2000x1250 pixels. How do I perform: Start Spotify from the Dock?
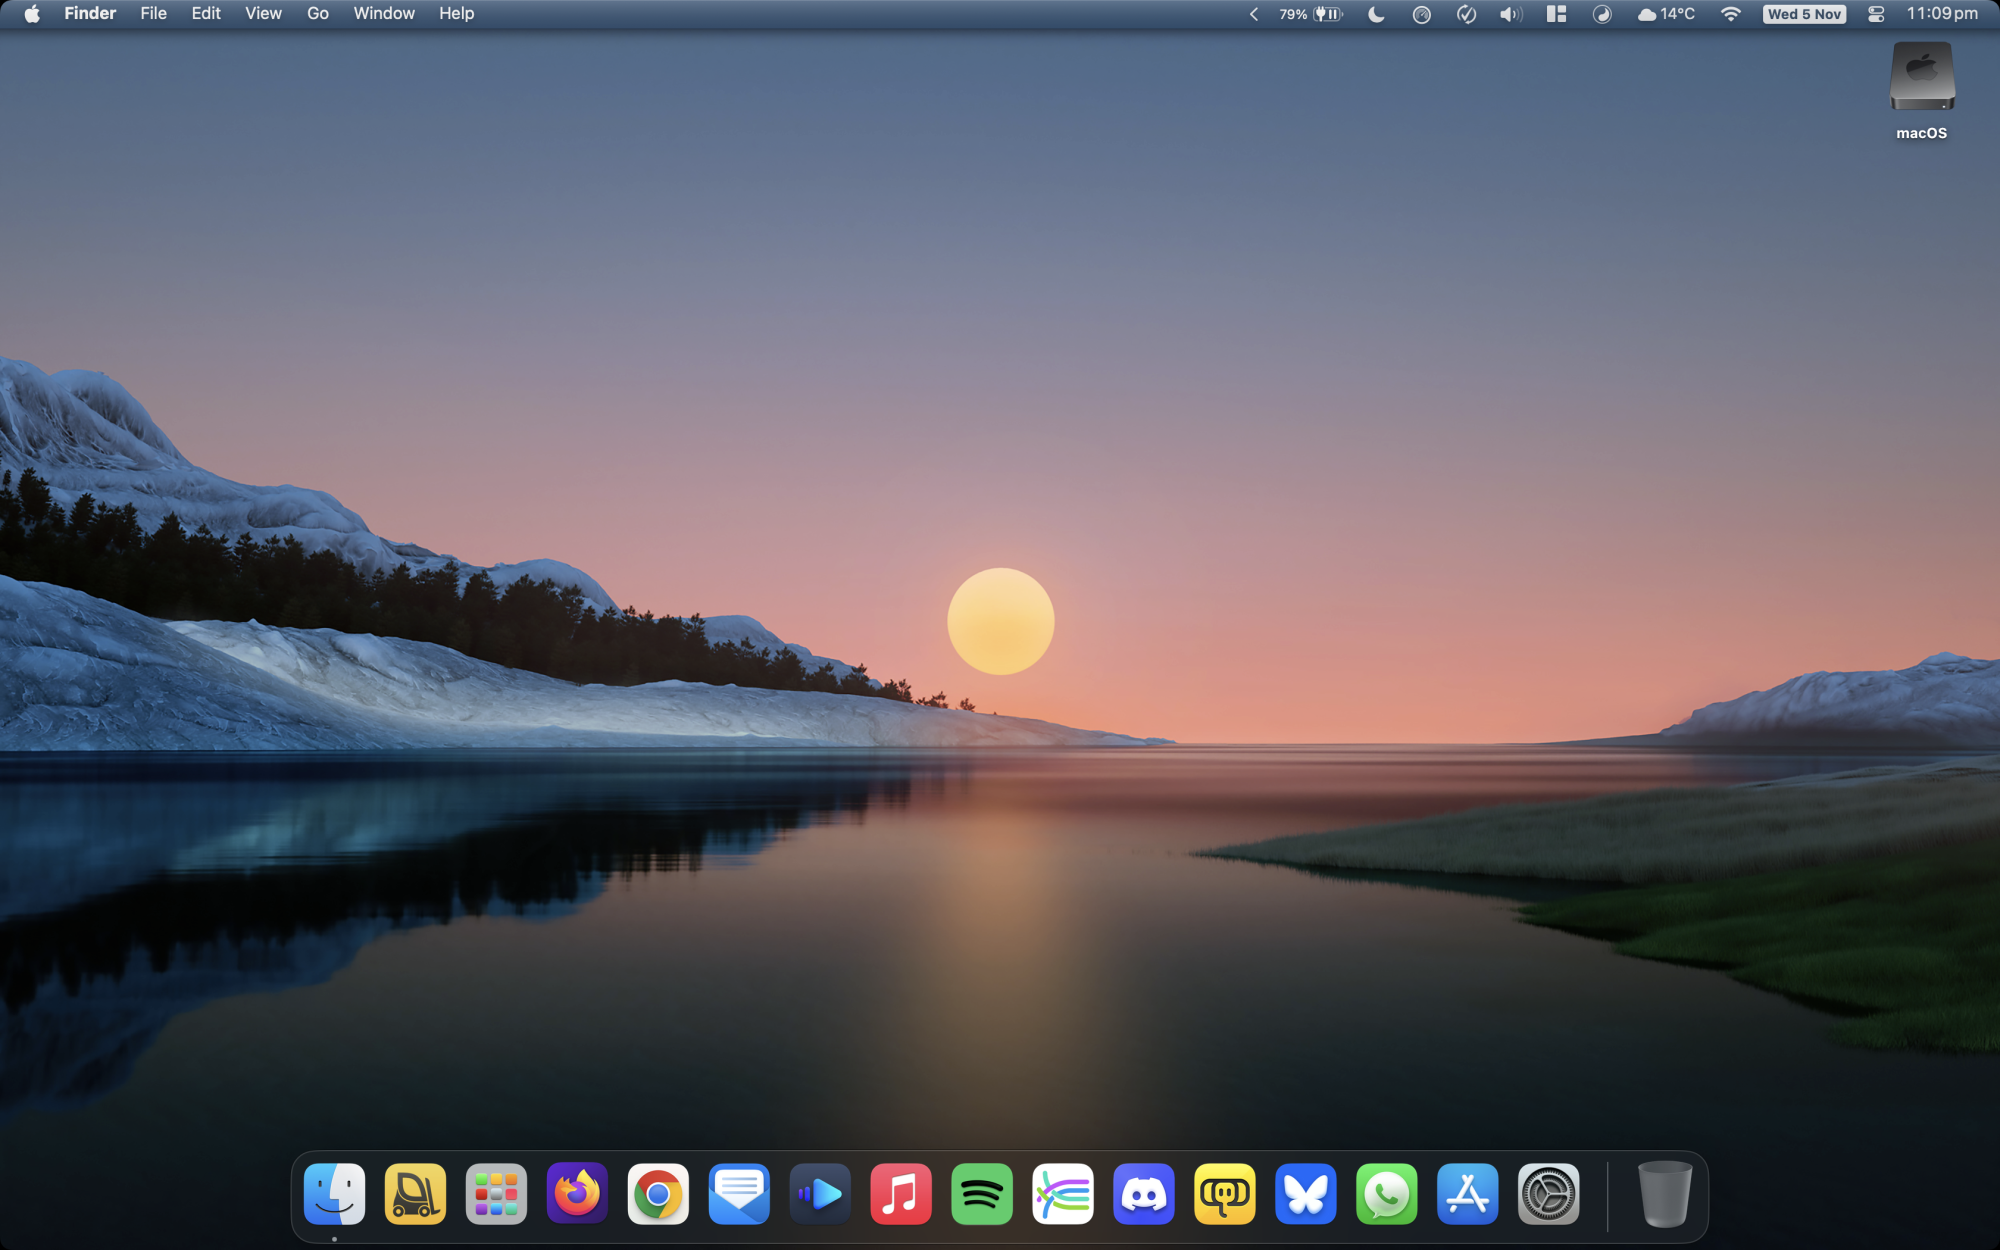(982, 1193)
